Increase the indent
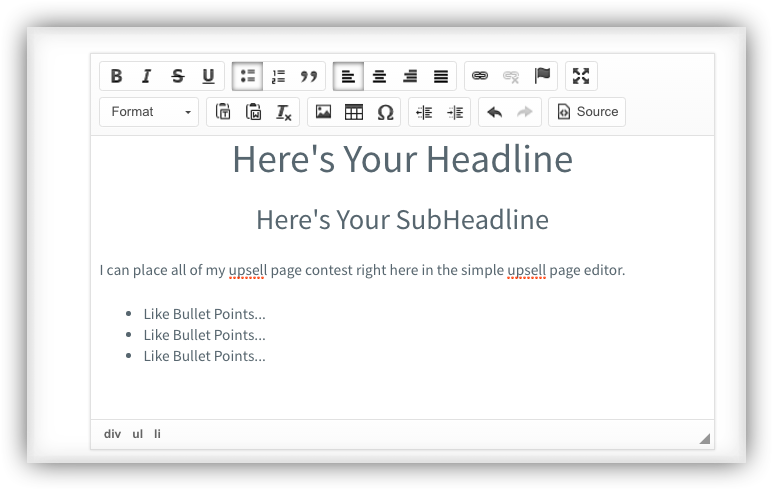Viewport: 773px width, 490px height. click(x=455, y=112)
